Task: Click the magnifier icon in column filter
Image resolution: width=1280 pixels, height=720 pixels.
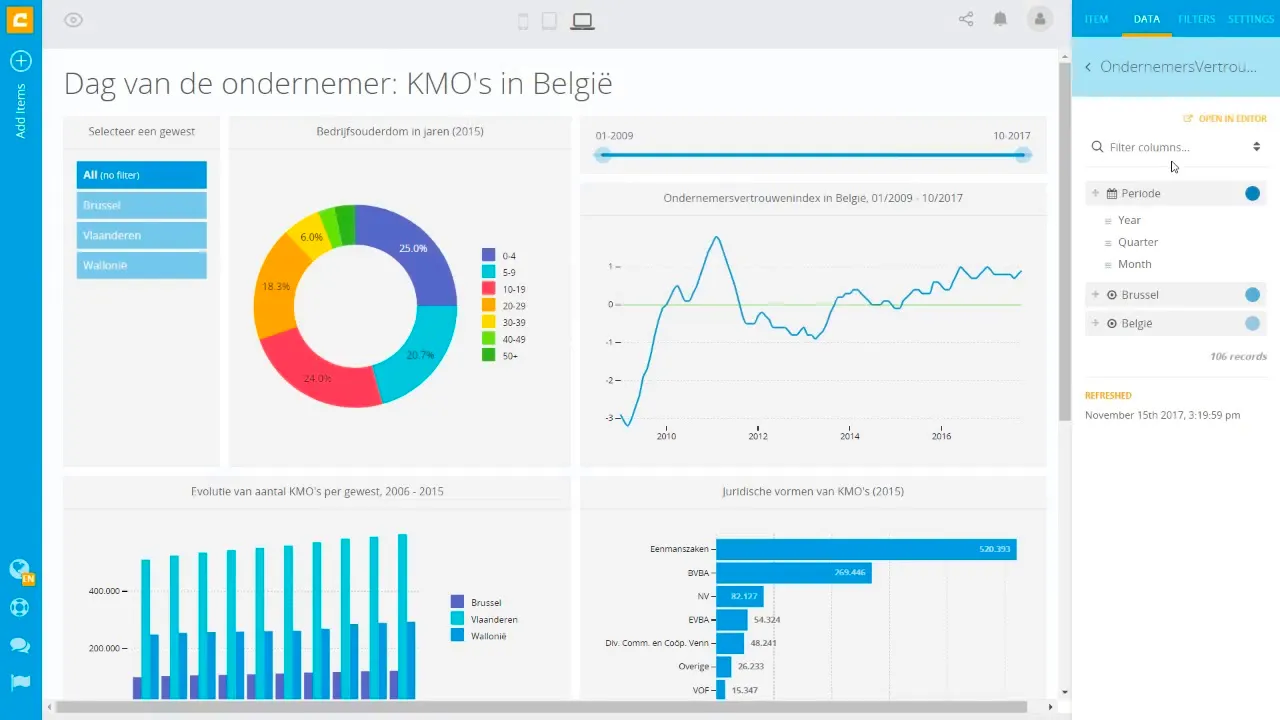Action: coord(1097,146)
